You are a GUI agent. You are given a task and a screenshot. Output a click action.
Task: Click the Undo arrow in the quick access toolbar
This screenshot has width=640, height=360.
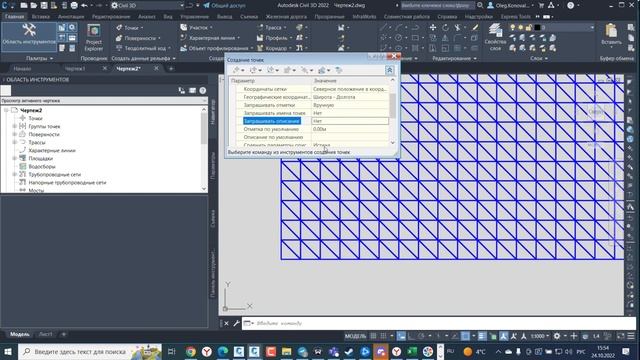pyautogui.click(x=84, y=6)
